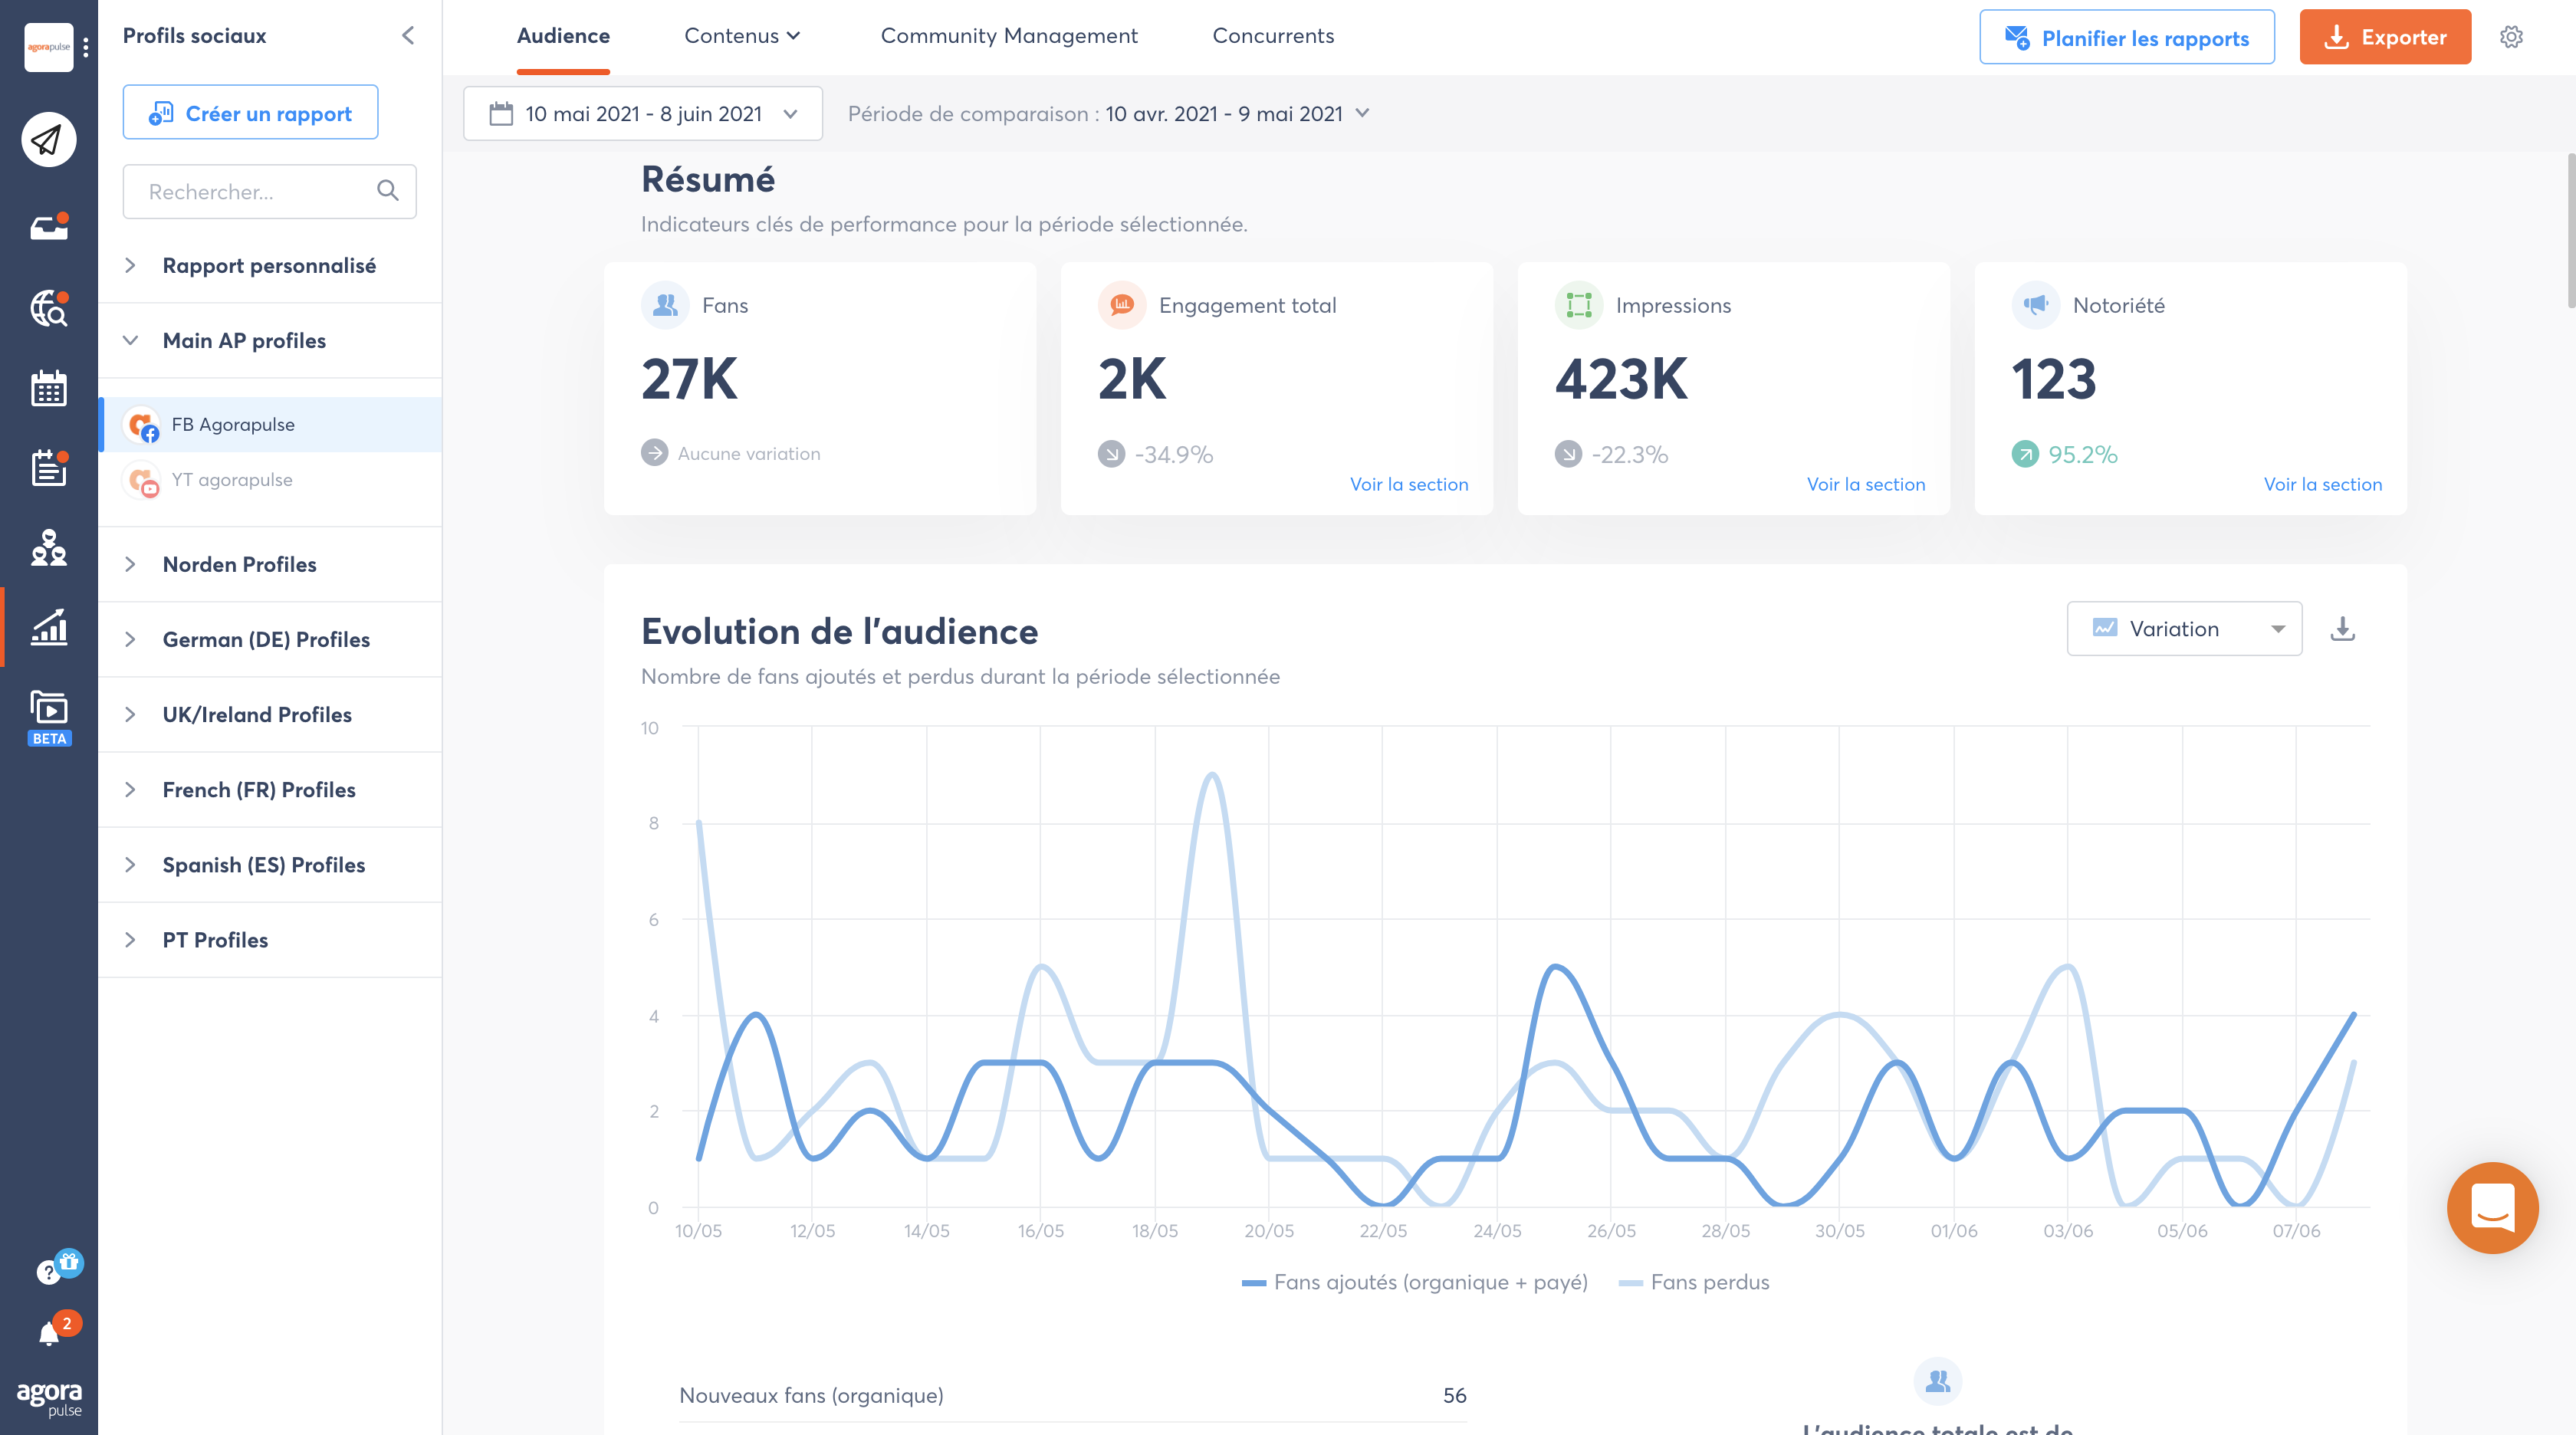This screenshot has width=2576, height=1435.
Task: Toggle Fans ajoutés legend series
Action: [1414, 1282]
